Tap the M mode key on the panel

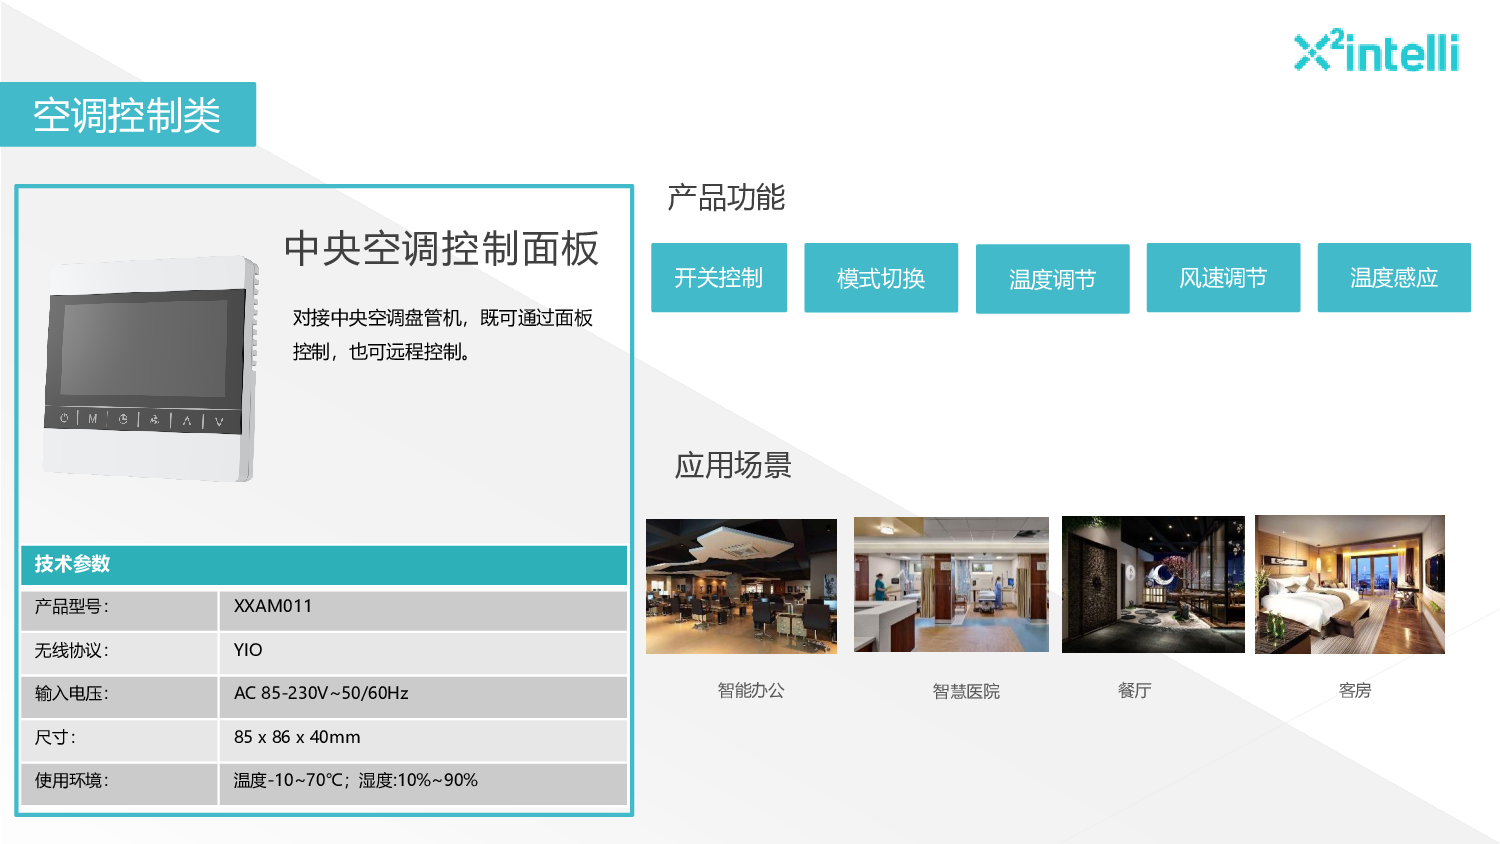[x=93, y=419]
